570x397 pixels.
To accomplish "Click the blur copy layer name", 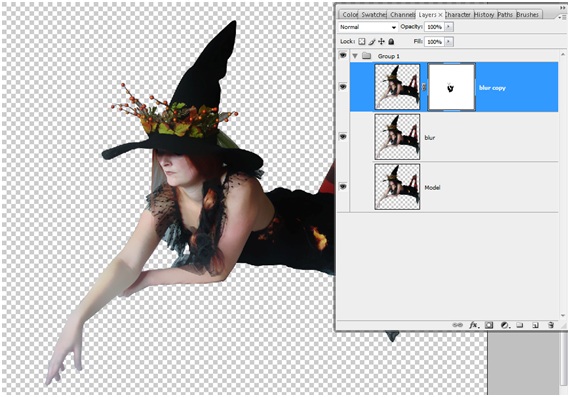I will click(x=492, y=88).
